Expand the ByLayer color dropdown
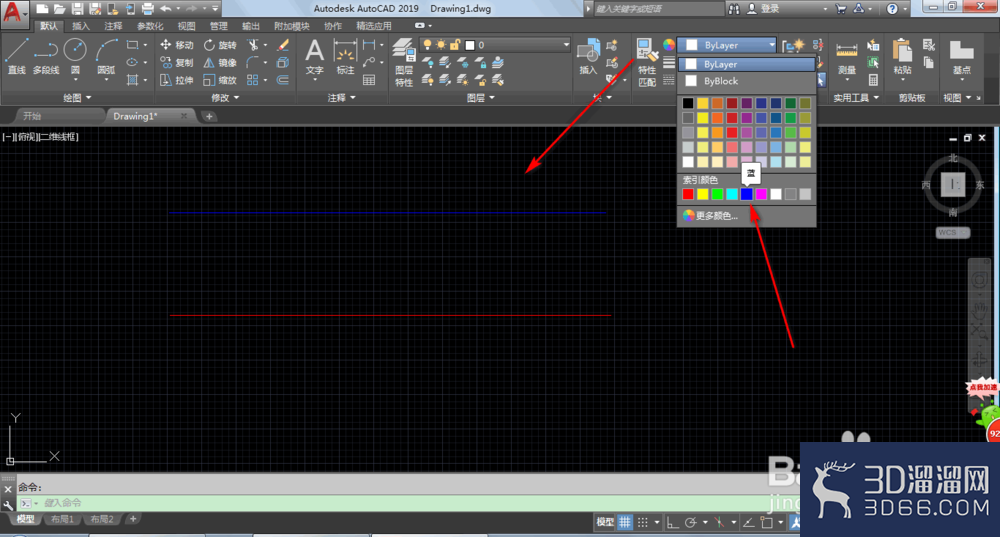This screenshot has height=537, width=1000. pyautogui.click(x=728, y=45)
